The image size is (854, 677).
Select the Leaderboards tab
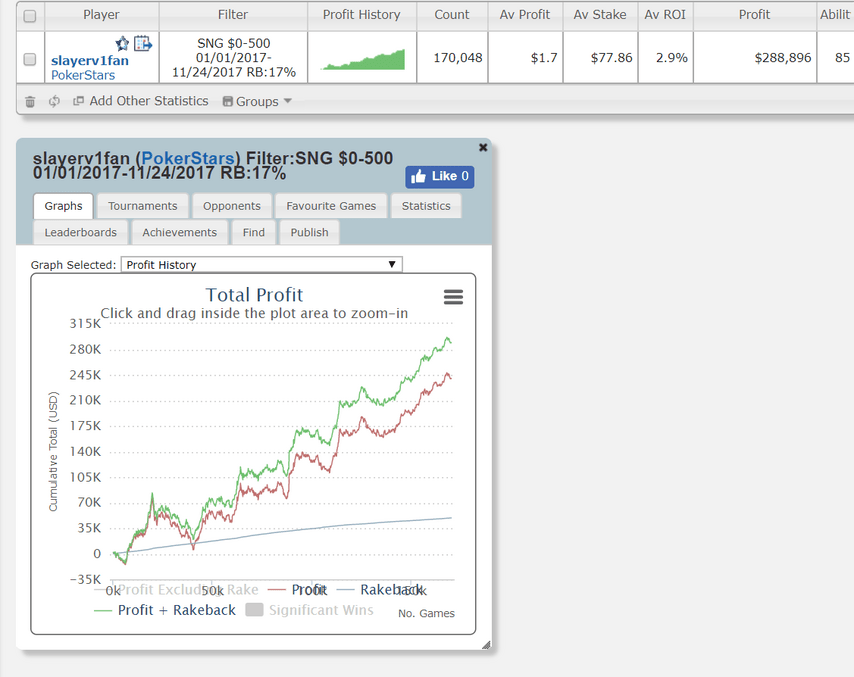tap(81, 232)
